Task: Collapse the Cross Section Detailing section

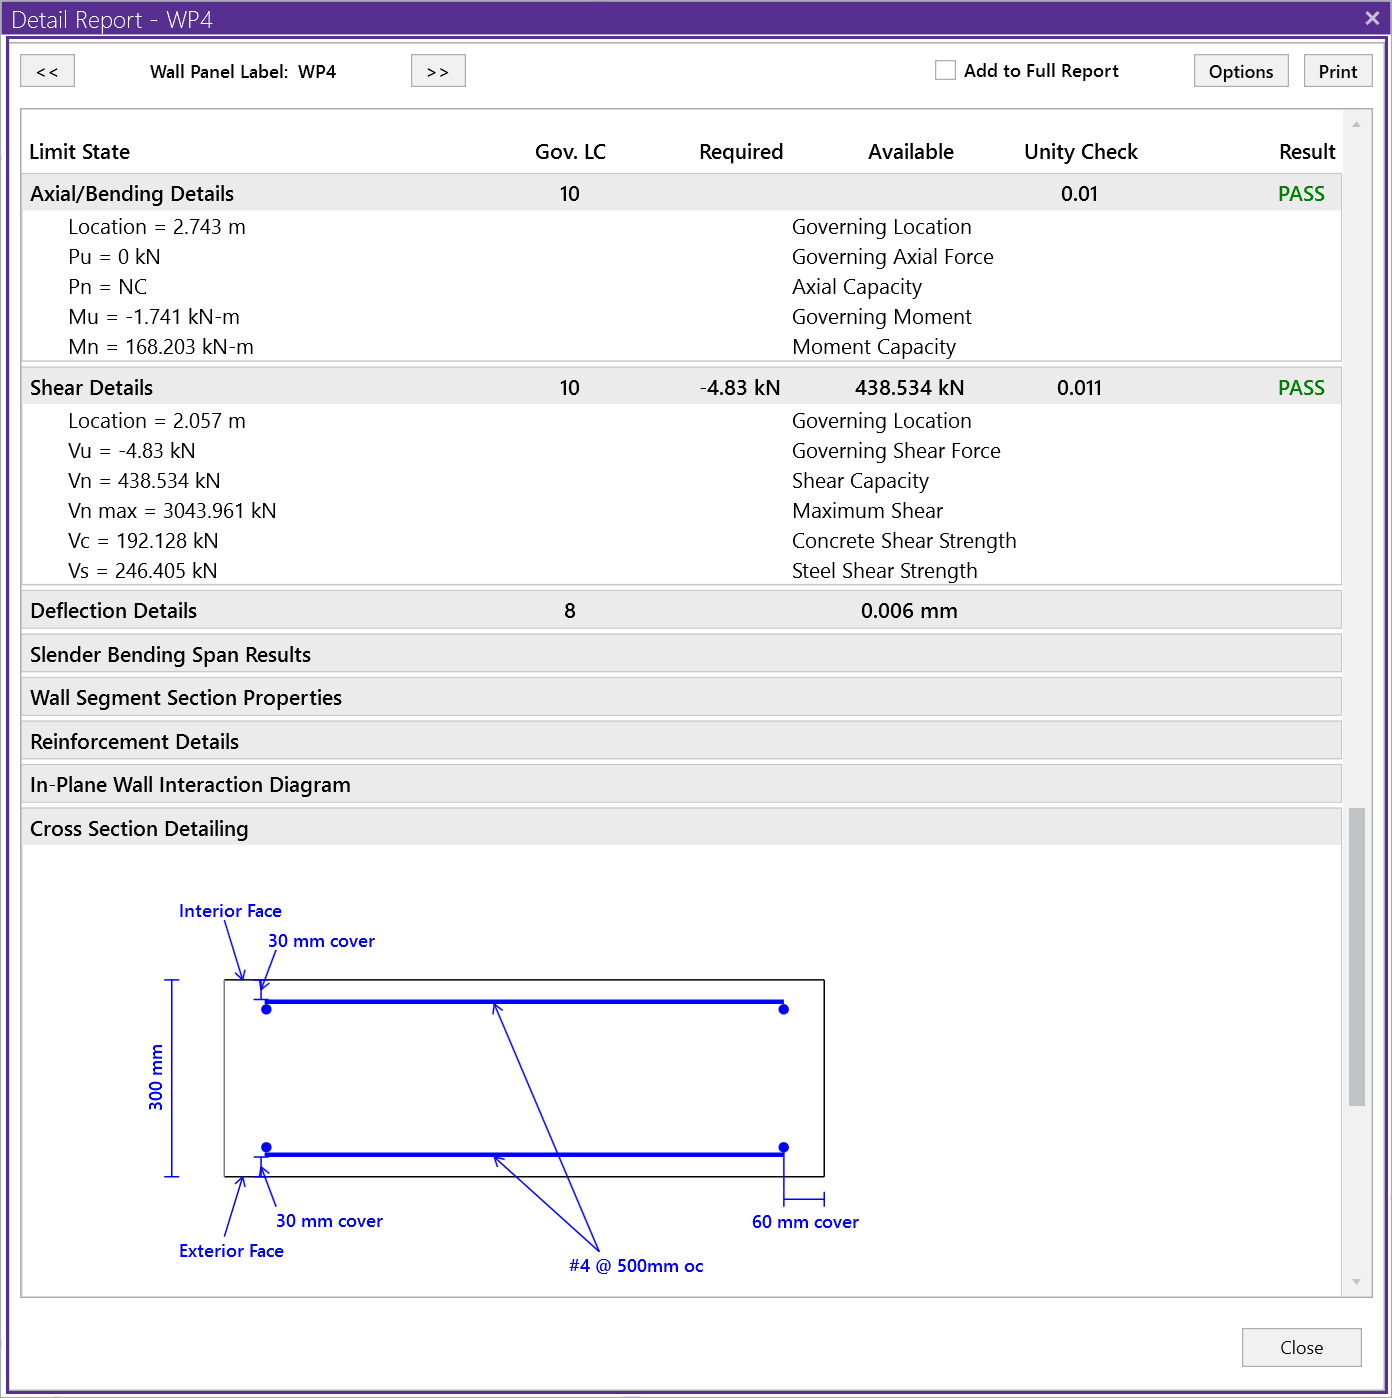Action: click(138, 828)
